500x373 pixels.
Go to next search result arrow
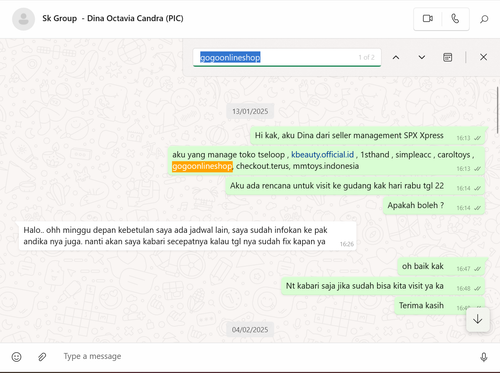(x=422, y=57)
